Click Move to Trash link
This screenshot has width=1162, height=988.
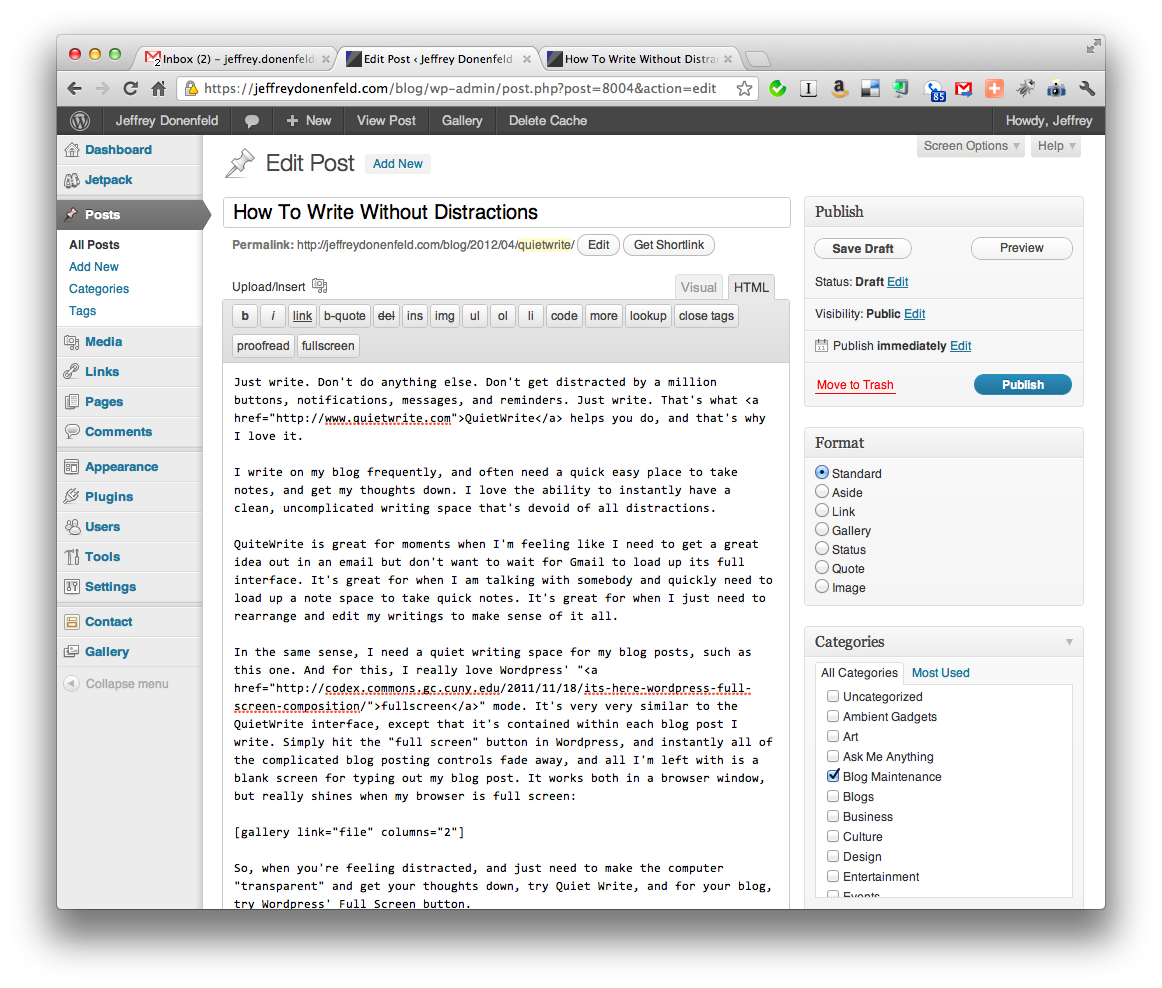(x=855, y=385)
